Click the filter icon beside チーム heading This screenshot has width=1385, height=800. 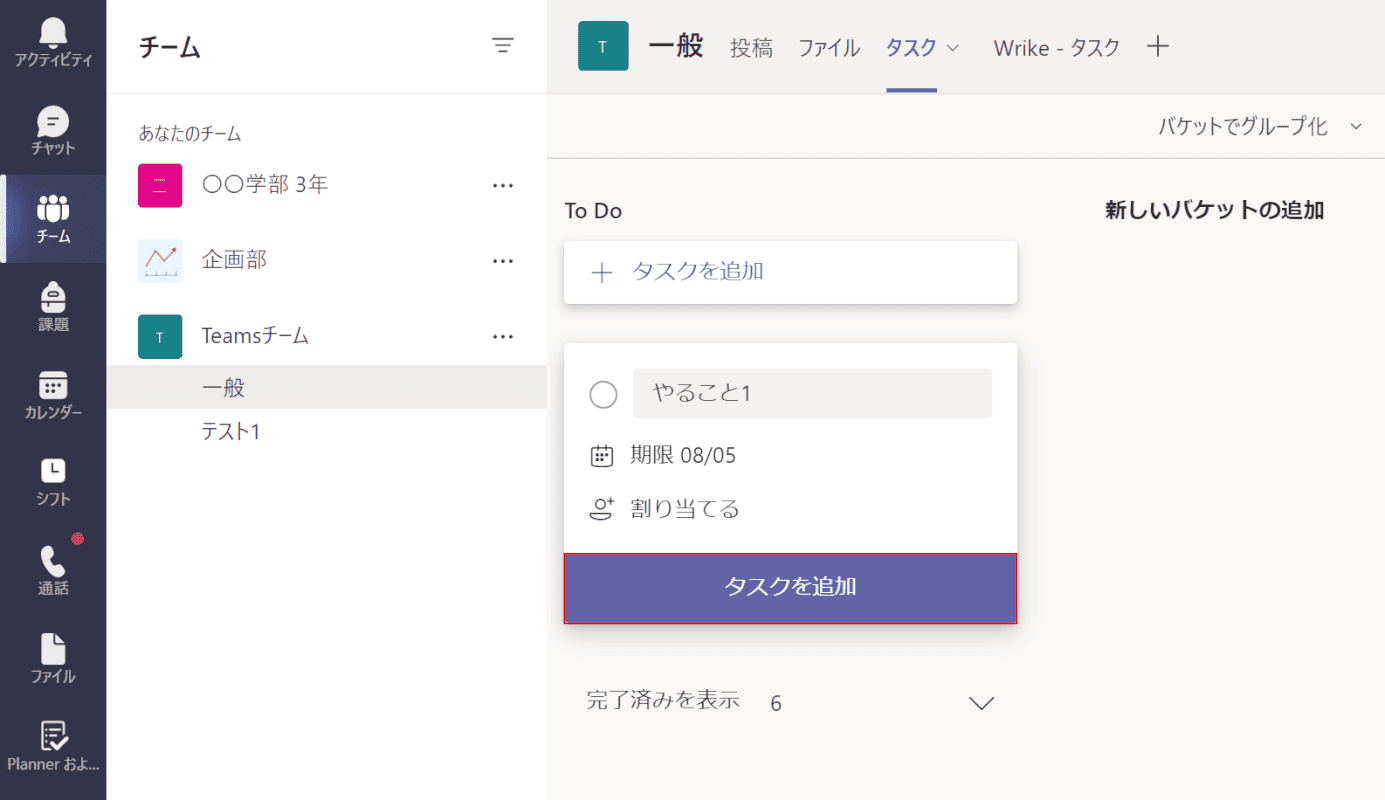click(x=503, y=45)
